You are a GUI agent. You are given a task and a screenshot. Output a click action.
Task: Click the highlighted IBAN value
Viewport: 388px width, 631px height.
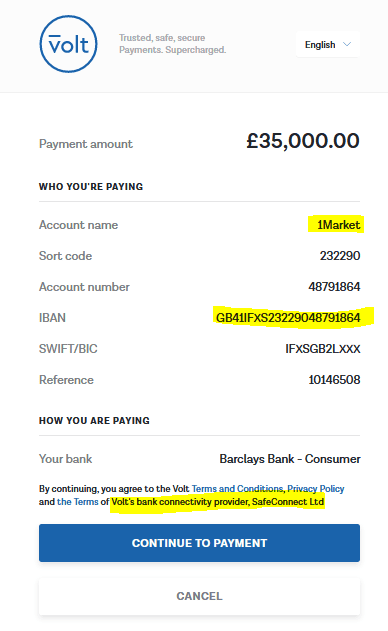click(288, 318)
